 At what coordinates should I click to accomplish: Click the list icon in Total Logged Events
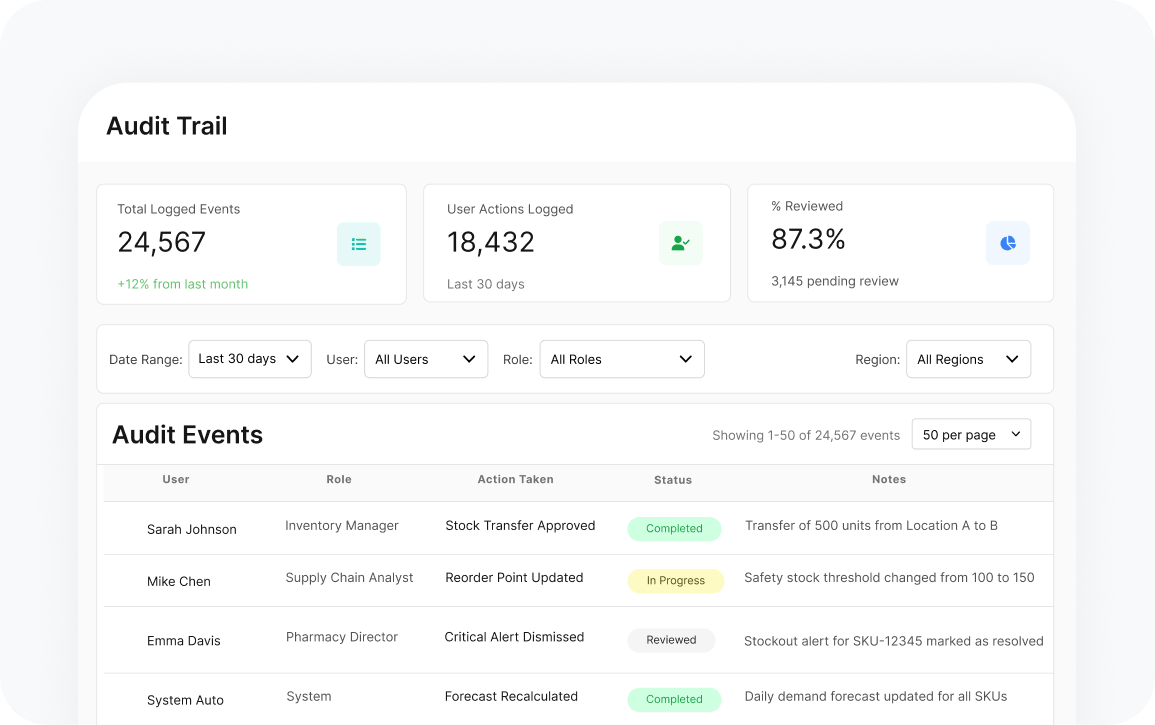pyautogui.click(x=358, y=244)
